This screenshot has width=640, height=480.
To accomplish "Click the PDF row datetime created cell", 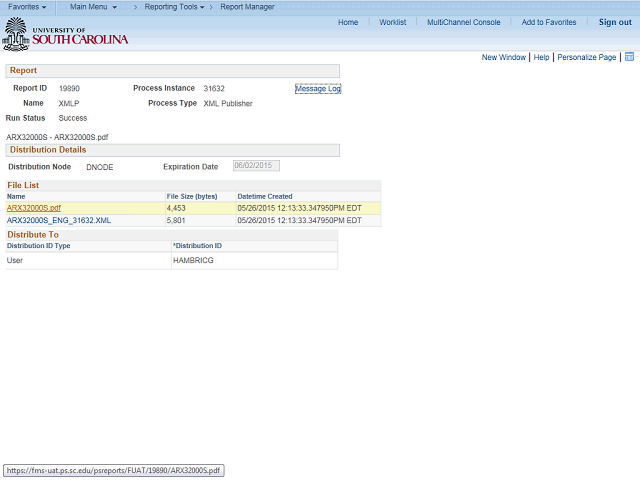I will click(x=308, y=208).
